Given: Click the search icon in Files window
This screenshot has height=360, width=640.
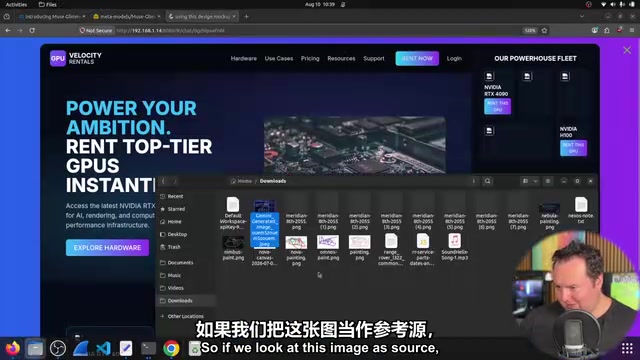Looking at the screenshot, I should [487, 181].
